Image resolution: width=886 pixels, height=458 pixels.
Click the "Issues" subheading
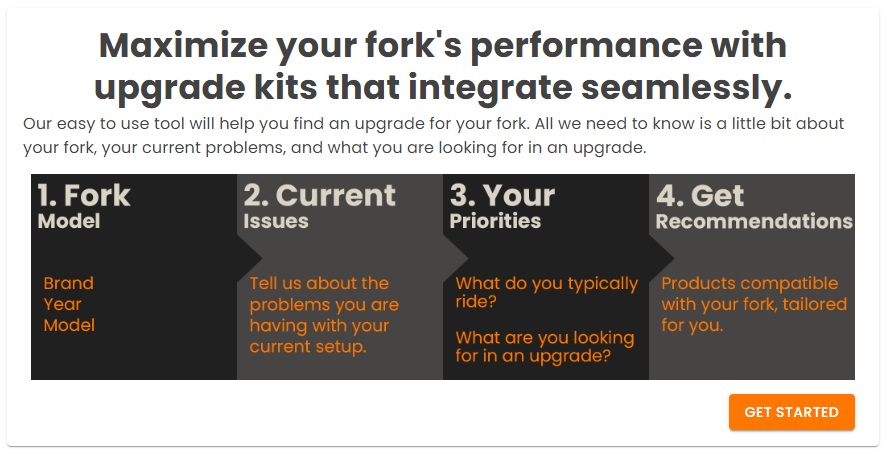coord(276,221)
